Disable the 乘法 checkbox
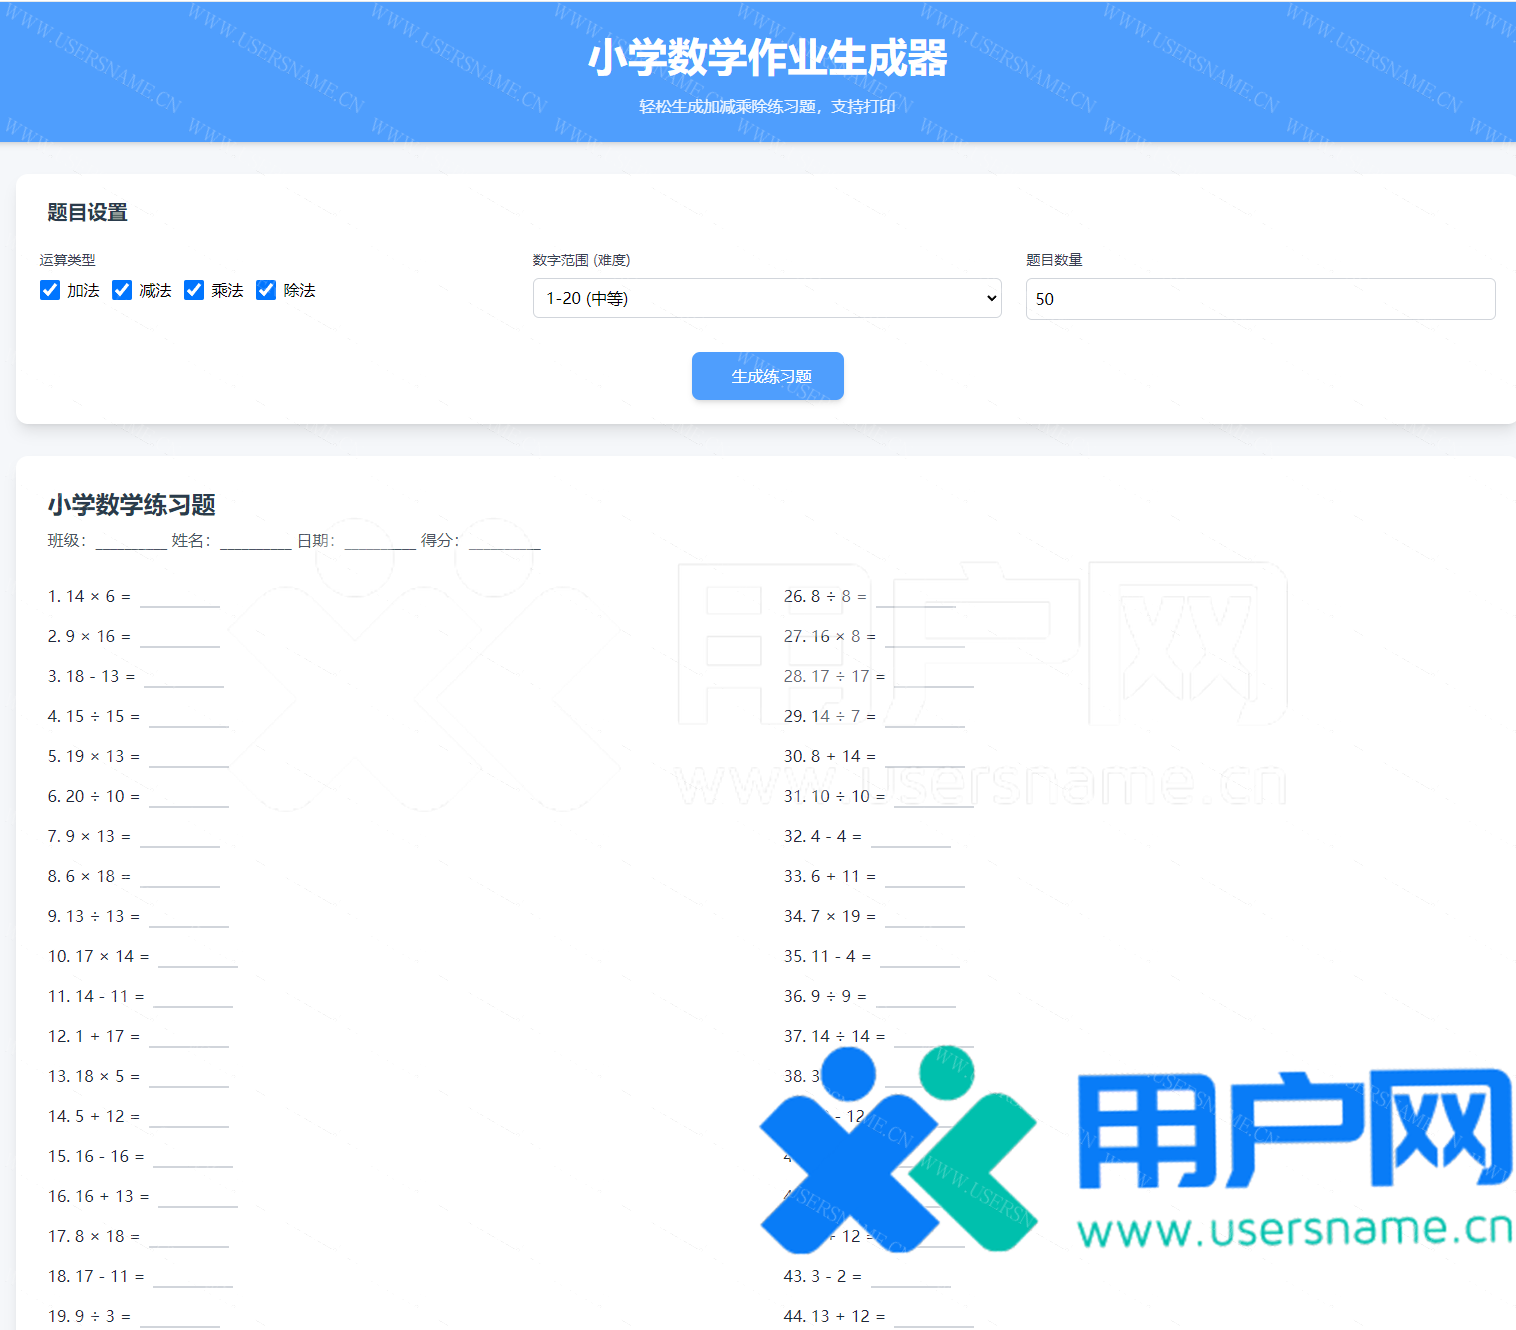The image size is (1516, 1330). [x=194, y=290]
